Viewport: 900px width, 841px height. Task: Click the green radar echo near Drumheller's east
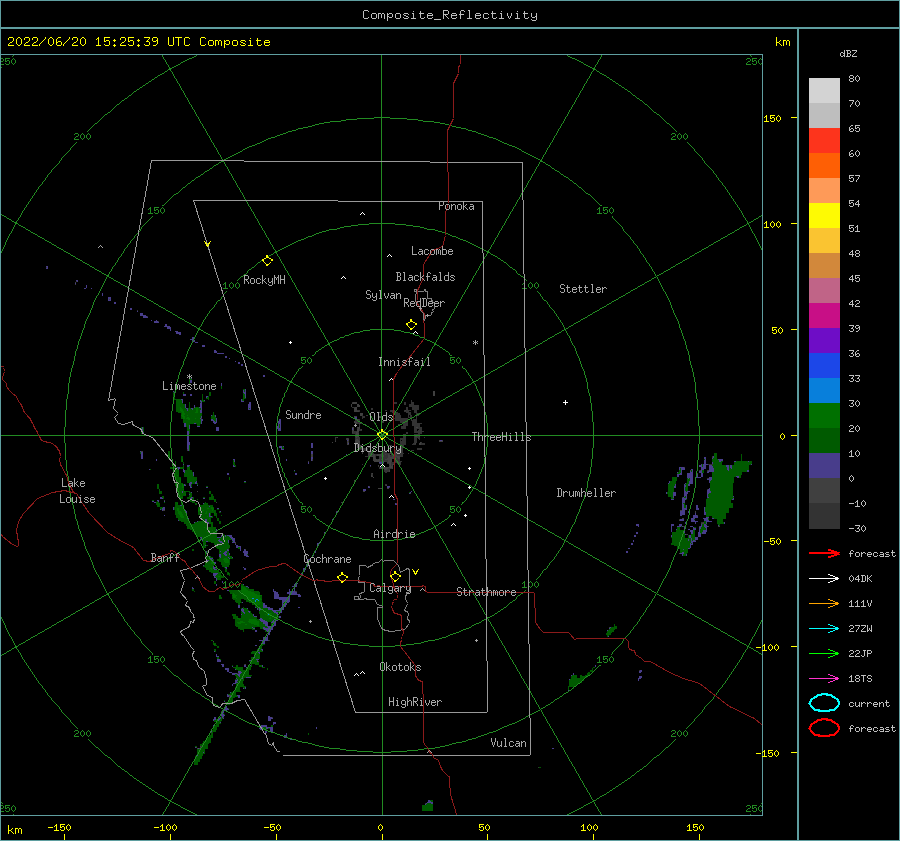point(722,488)
